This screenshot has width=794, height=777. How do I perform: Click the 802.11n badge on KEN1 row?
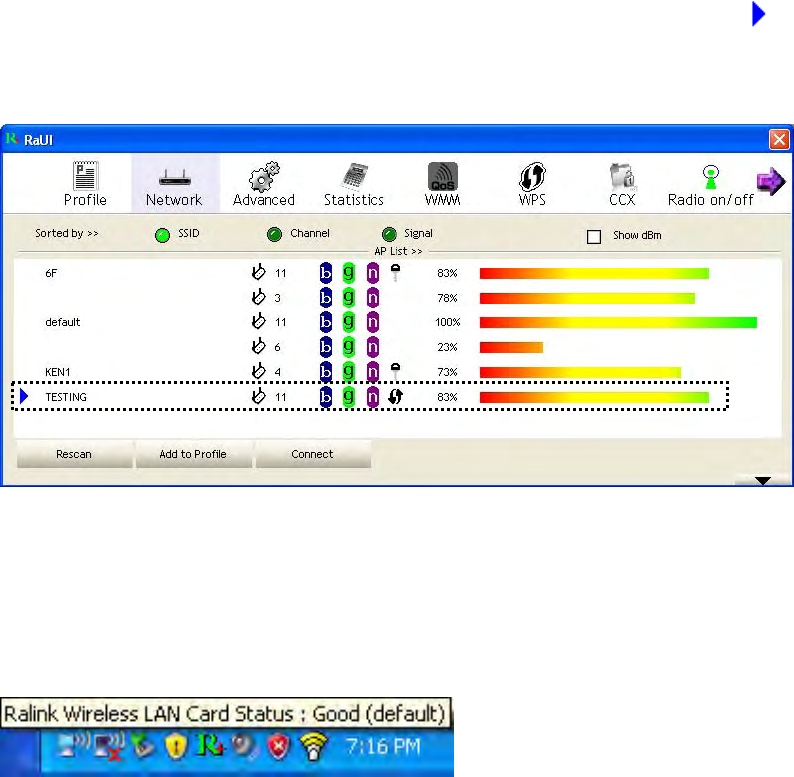(373, 371)
